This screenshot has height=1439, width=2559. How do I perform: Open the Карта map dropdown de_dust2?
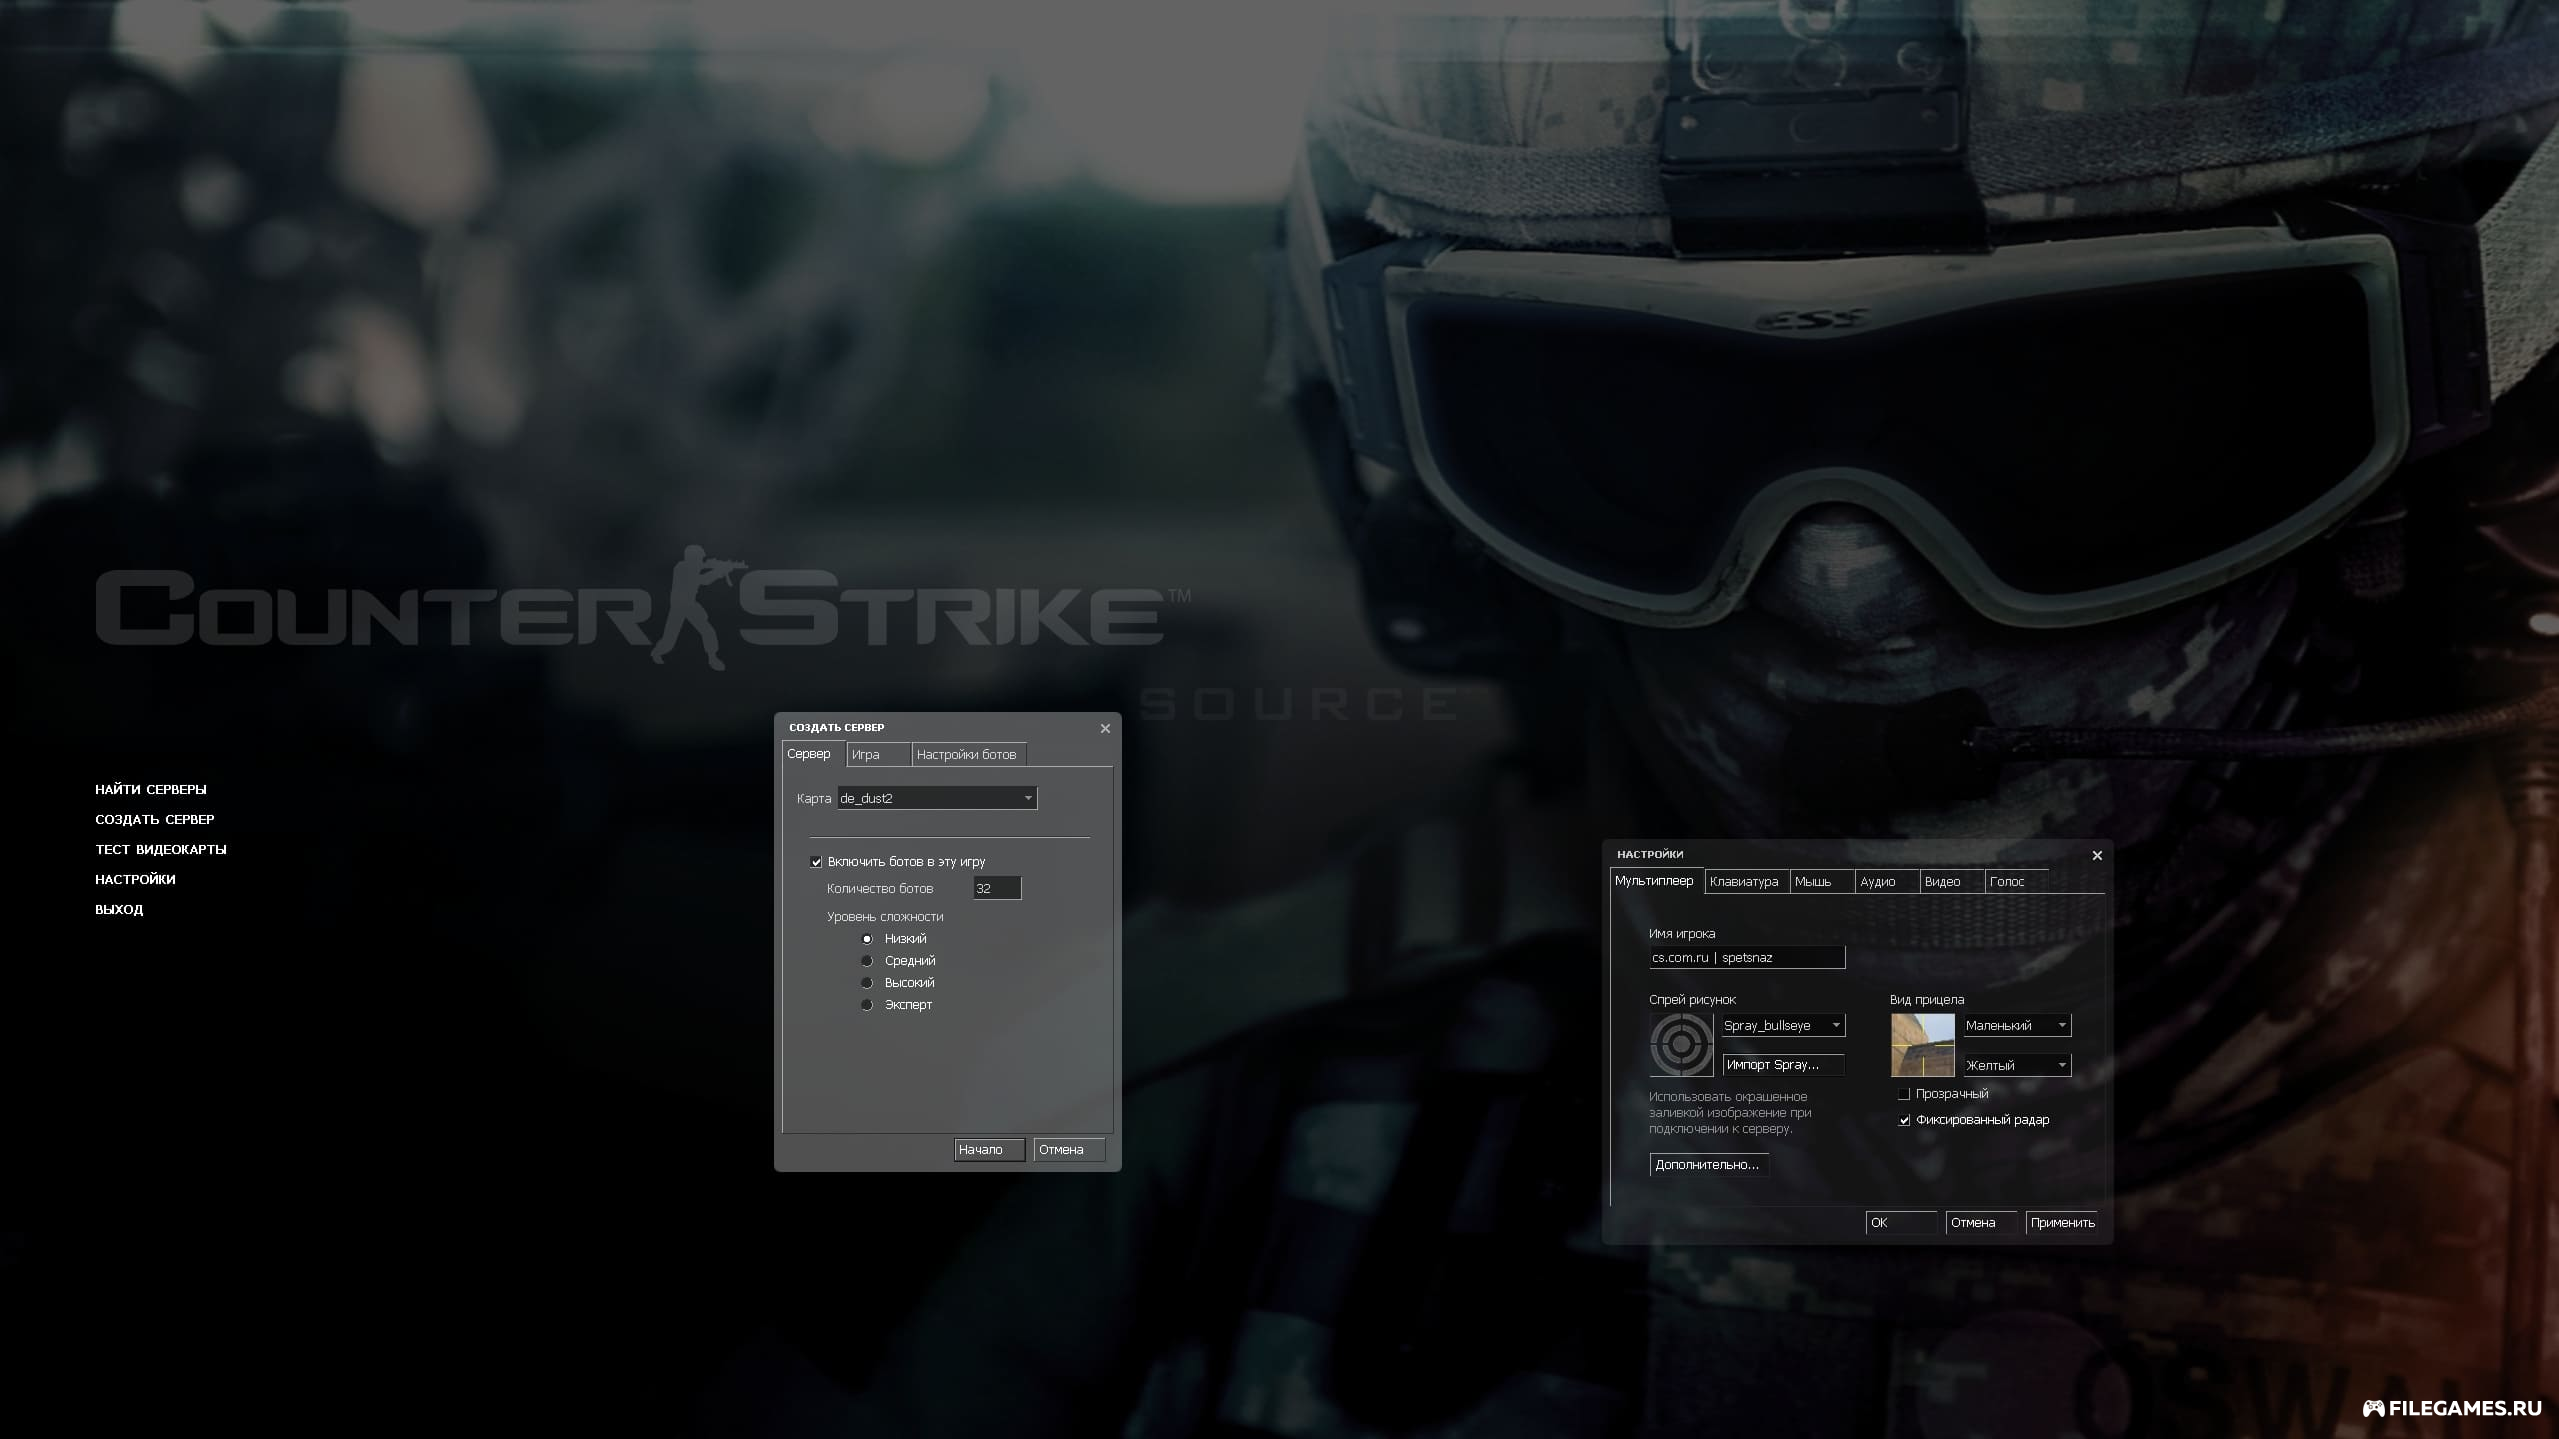(x=937, y=798)
